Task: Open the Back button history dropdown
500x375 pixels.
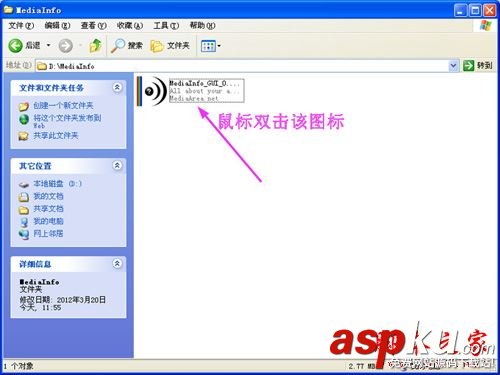Action: 48,45
